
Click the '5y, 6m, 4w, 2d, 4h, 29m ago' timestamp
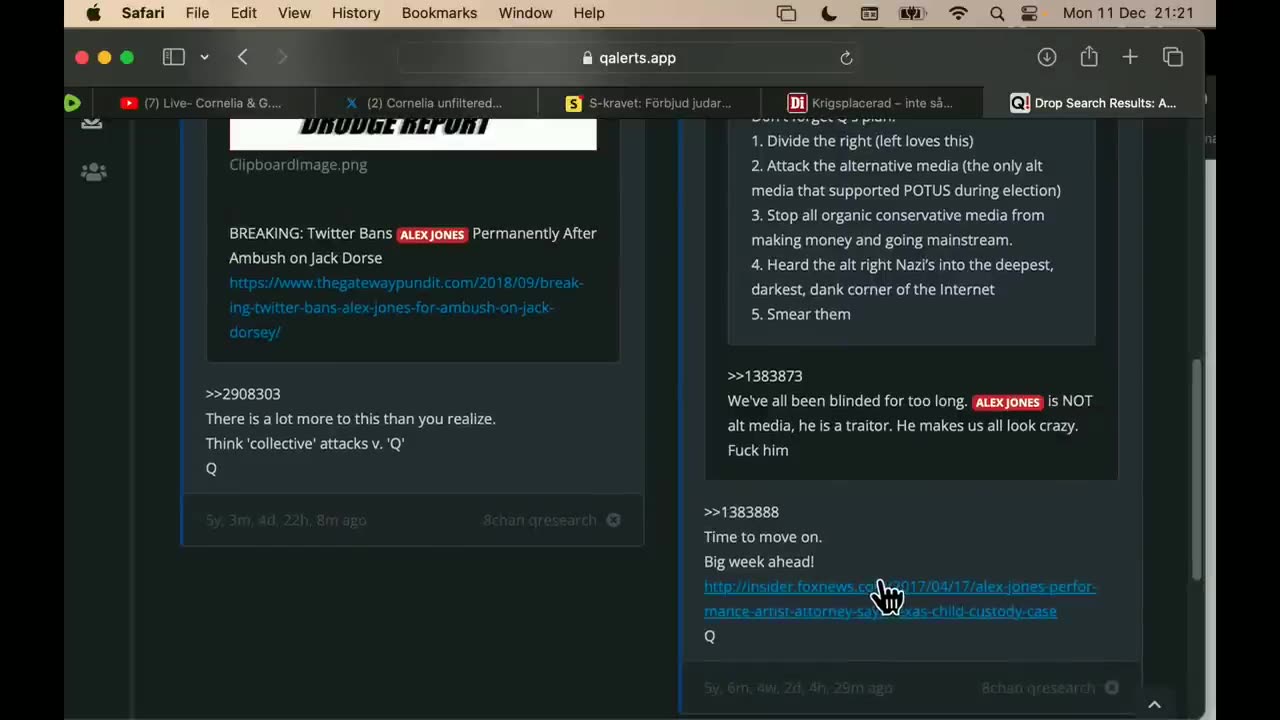[798, 688]
